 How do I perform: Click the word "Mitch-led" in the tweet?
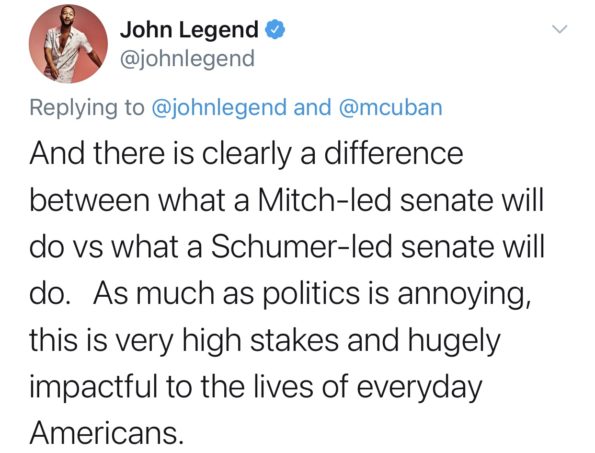coord(324,200)
